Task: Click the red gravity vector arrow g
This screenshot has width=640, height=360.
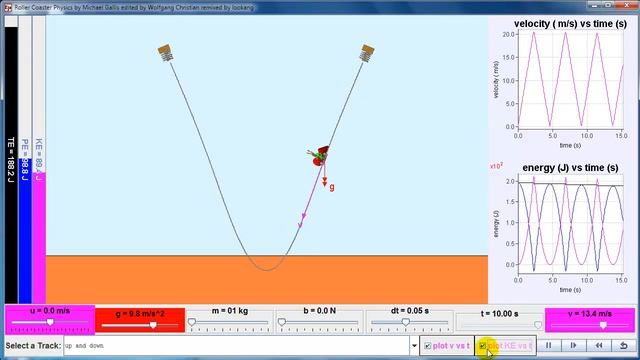Action: [325, 176]
